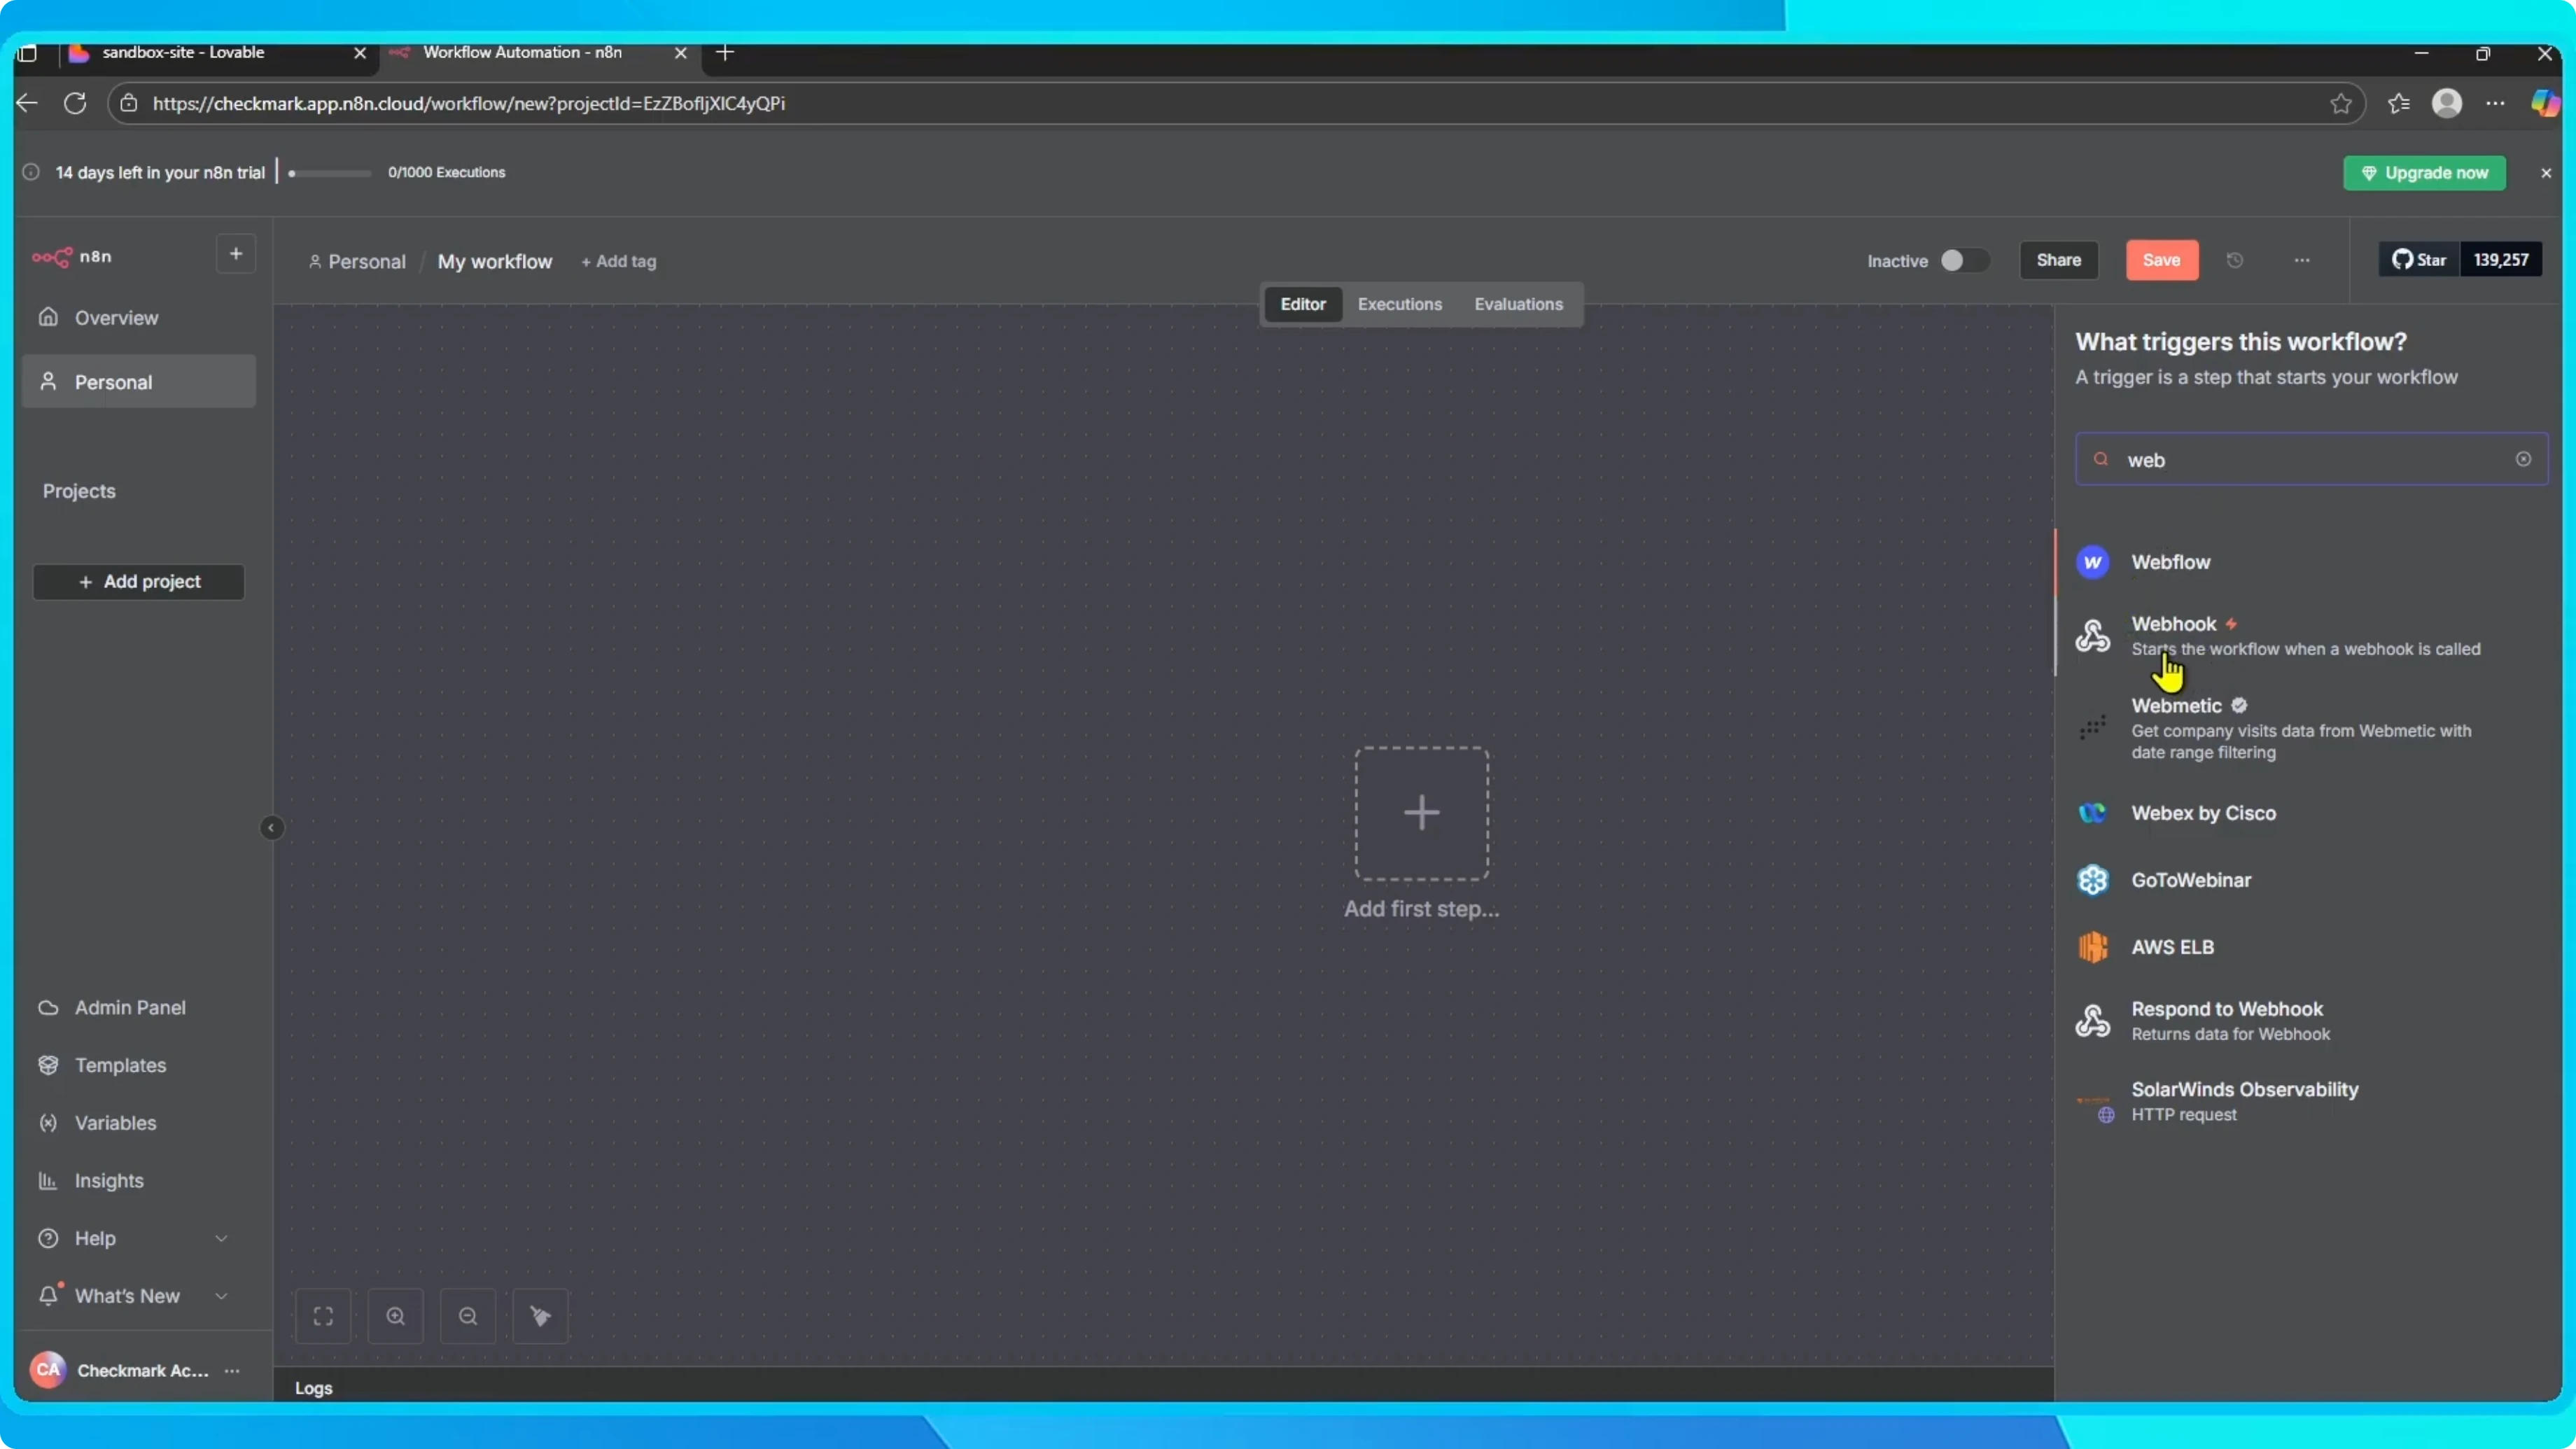Zoom in on the canvas
Image resolution: width=2576 pixels, height=1449 pixels.
[x=396, y=1317]
